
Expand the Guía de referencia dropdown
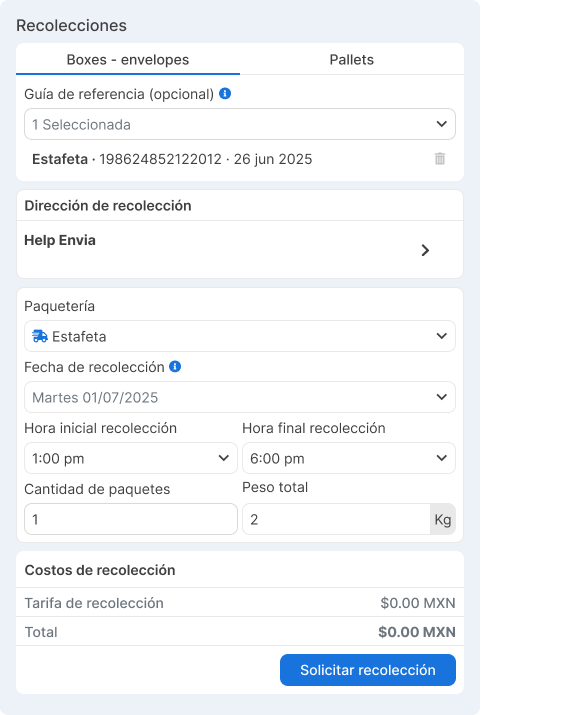[240, 124]
